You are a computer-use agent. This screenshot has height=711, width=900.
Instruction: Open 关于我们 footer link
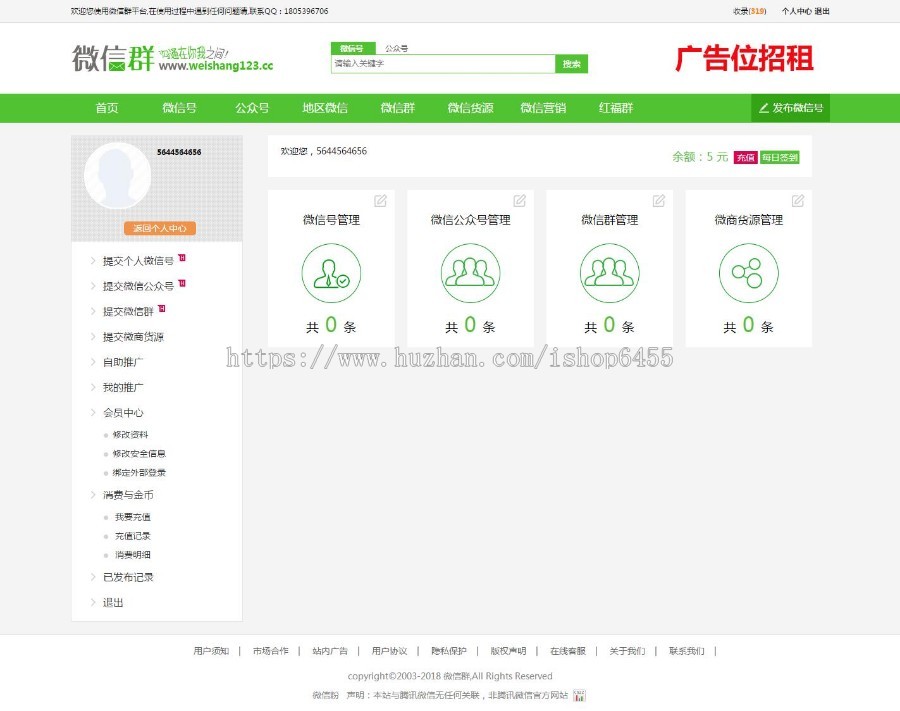point(627,651)
